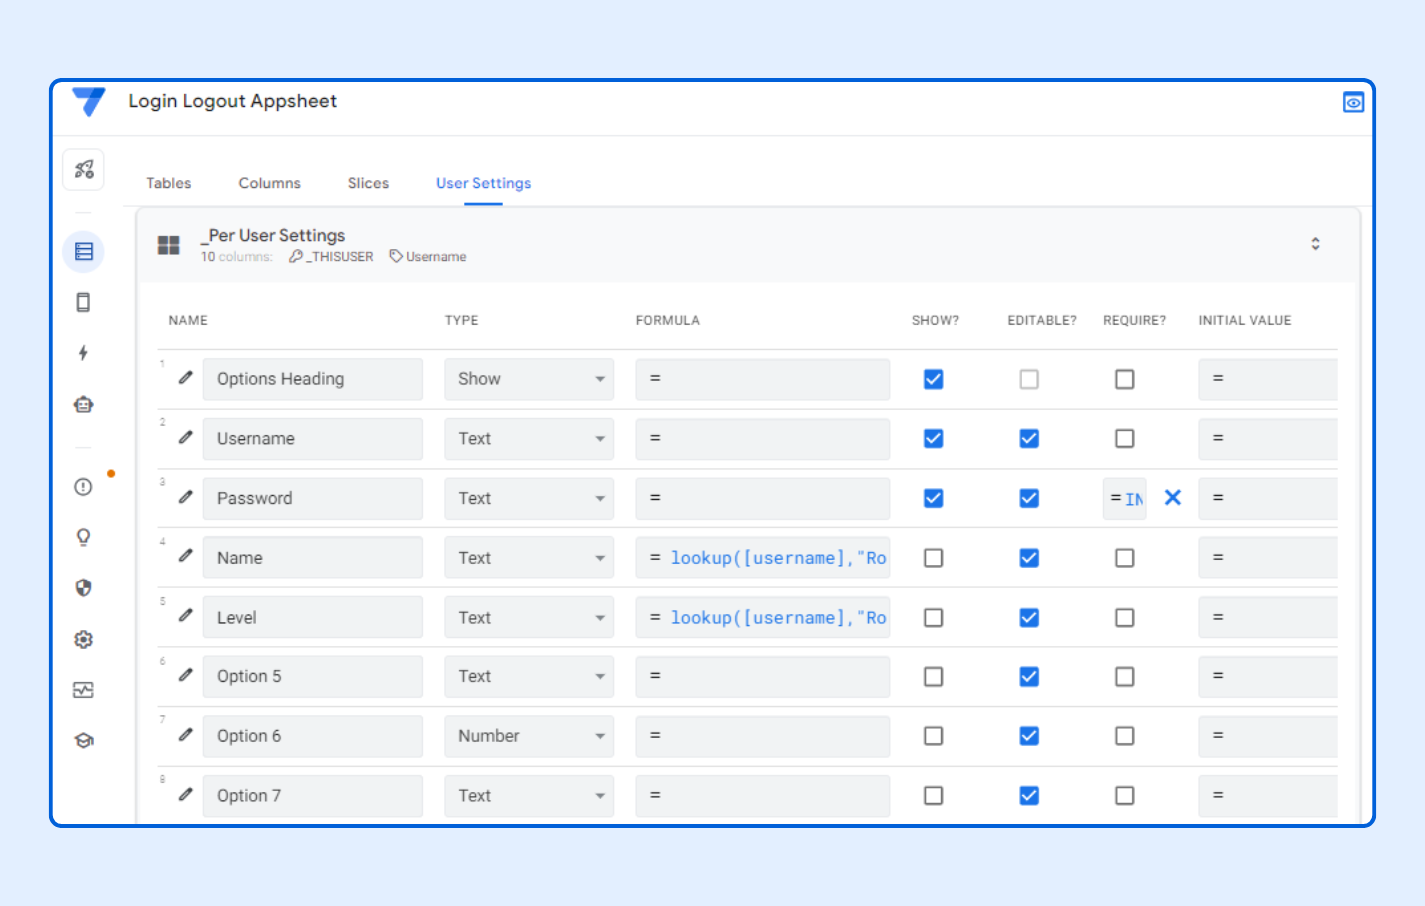Open the preview eye icon
This screenshot has width=1425, height=906.
pos(1353,102)
